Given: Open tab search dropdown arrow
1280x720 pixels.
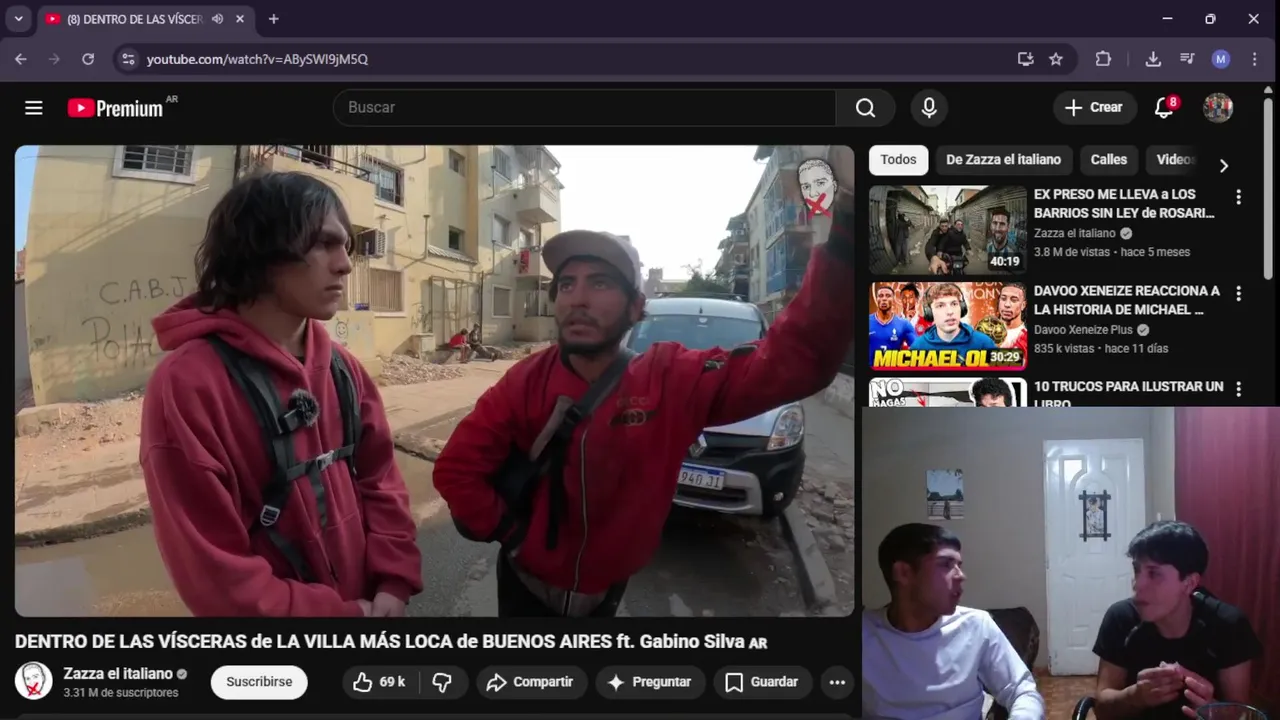Looking at the screenshot, I should [18, 19].
